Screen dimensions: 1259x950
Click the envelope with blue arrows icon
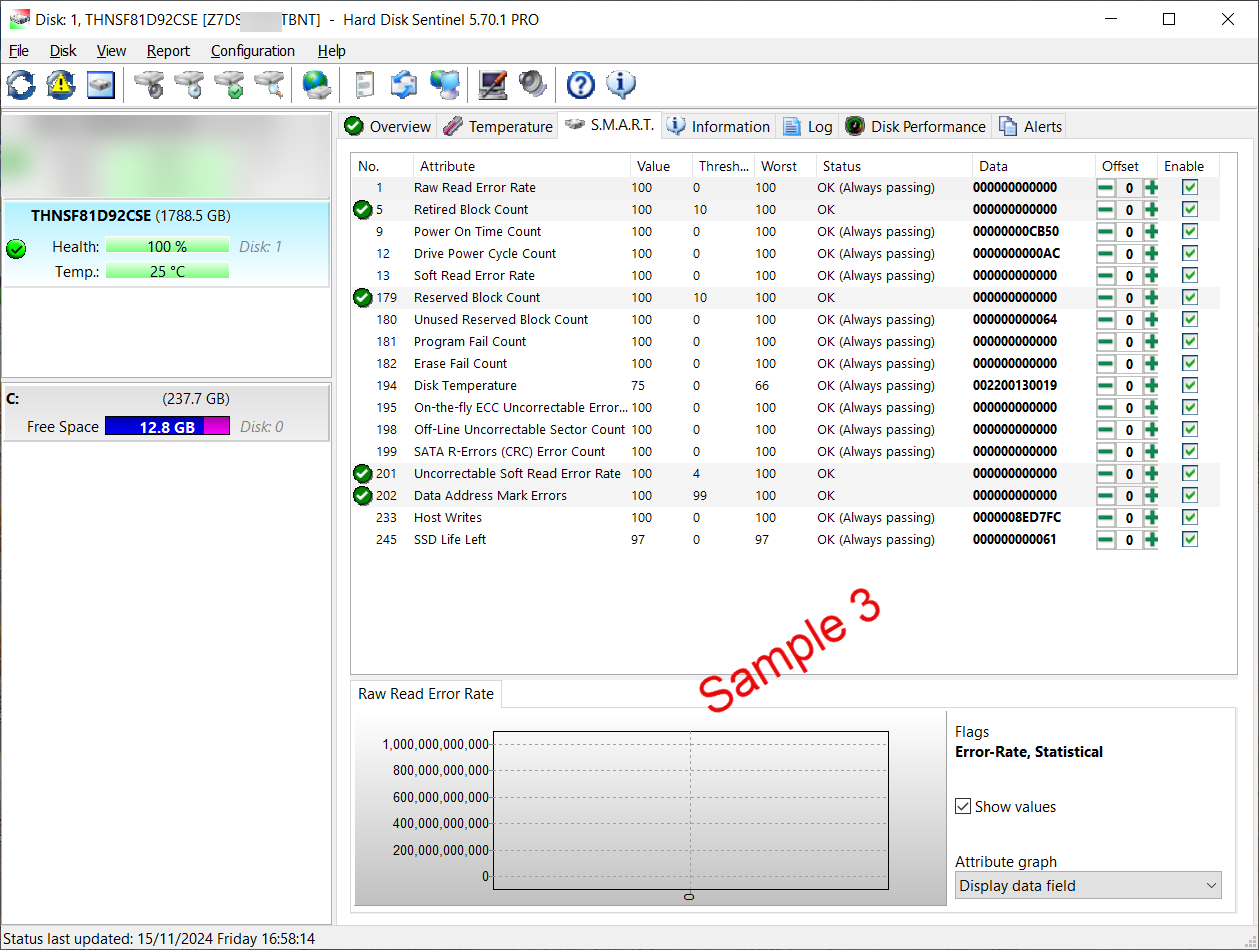[404, 85]
